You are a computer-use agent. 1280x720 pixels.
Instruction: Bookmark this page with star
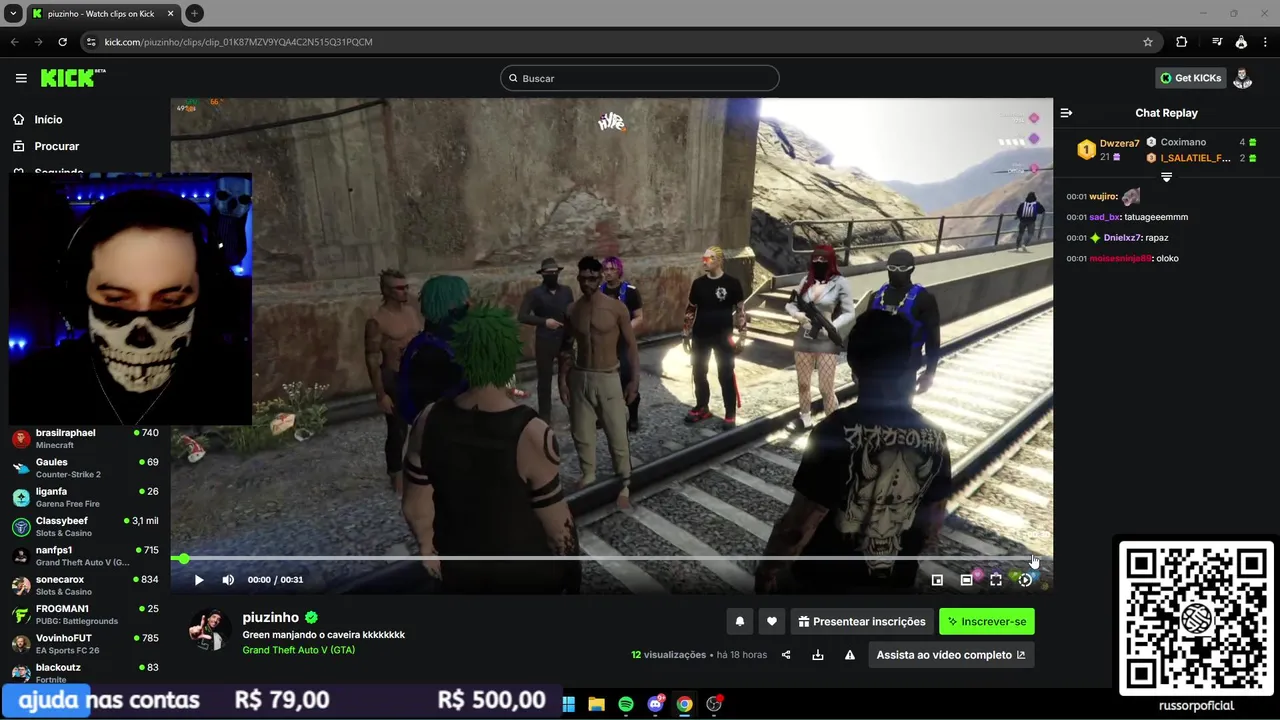point(1148,42)
